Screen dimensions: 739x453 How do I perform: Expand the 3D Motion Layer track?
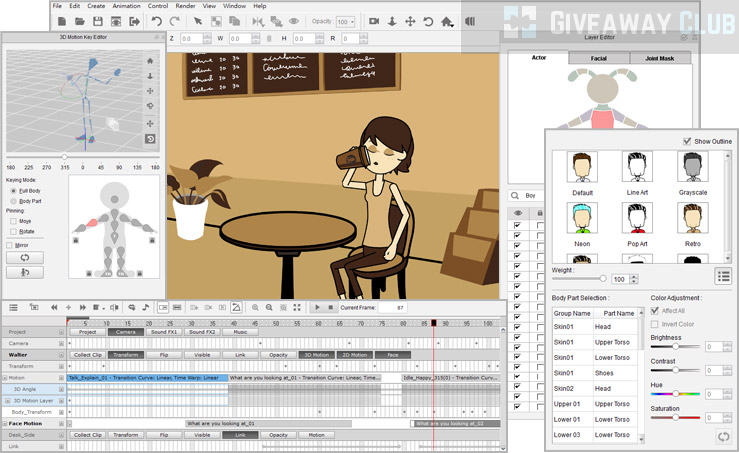click(8, 401)
